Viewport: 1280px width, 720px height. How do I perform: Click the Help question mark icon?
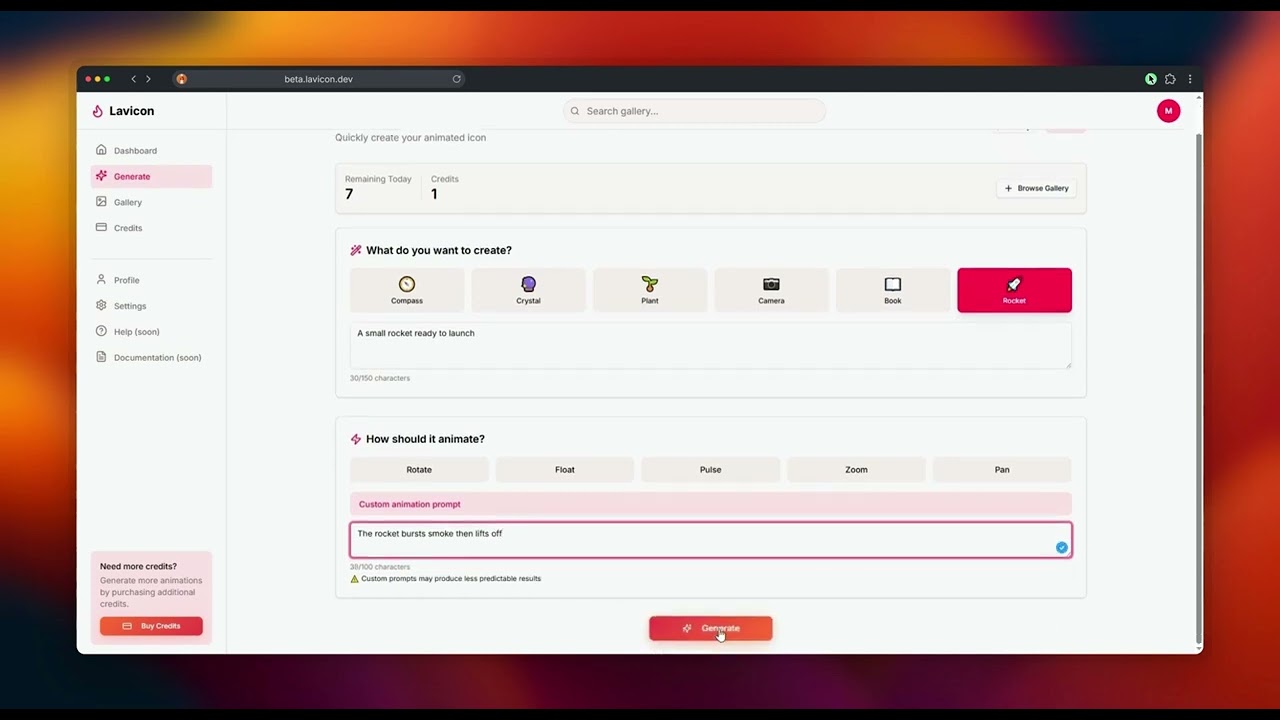101,331
